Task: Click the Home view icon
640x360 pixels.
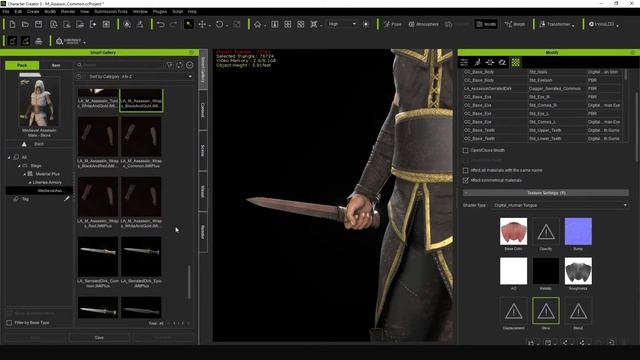Action: coord(258,24)
